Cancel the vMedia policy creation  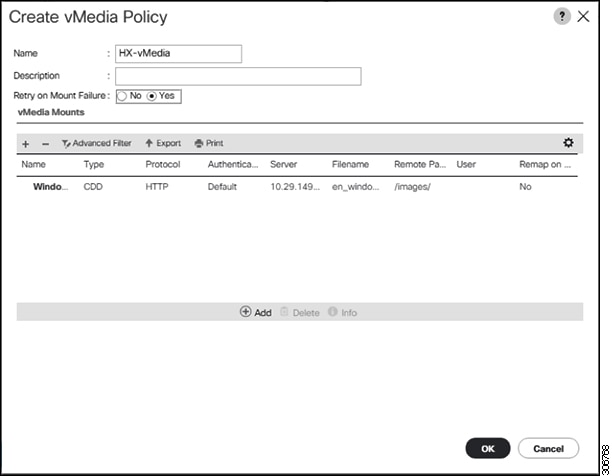548,448
